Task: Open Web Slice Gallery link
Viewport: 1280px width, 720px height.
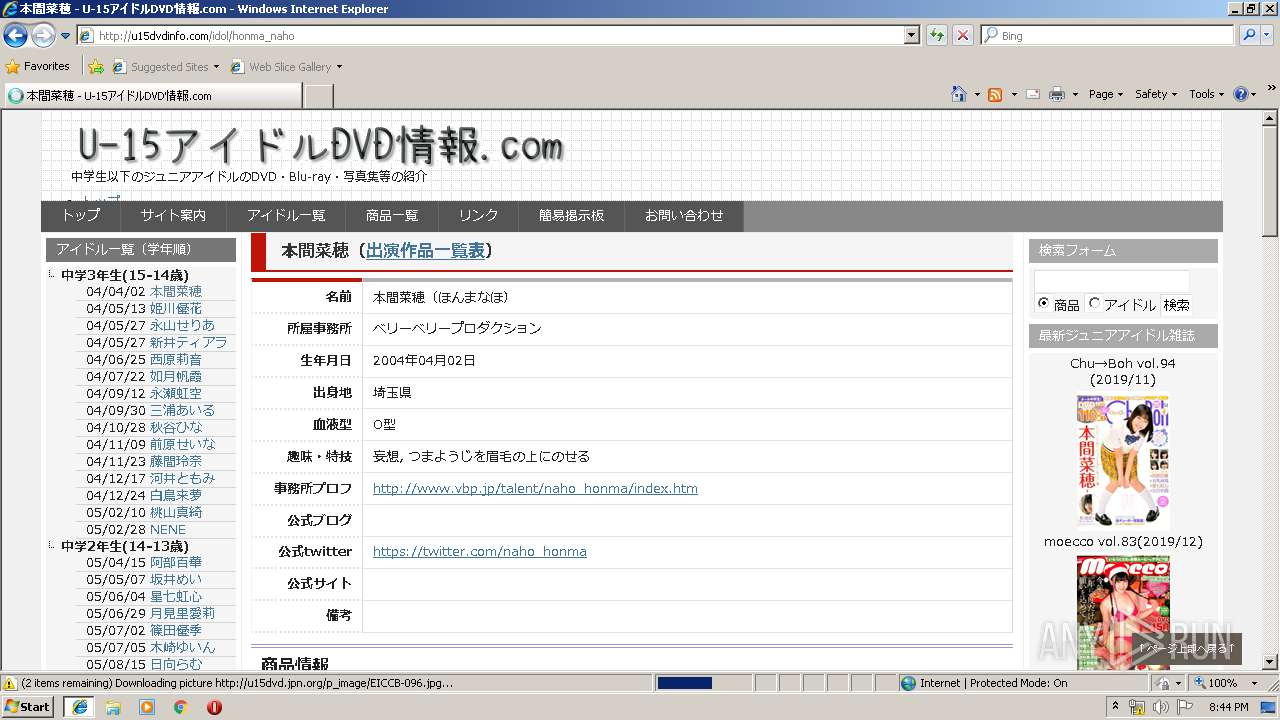Action: pyautogui.click(x=286, y=67)
